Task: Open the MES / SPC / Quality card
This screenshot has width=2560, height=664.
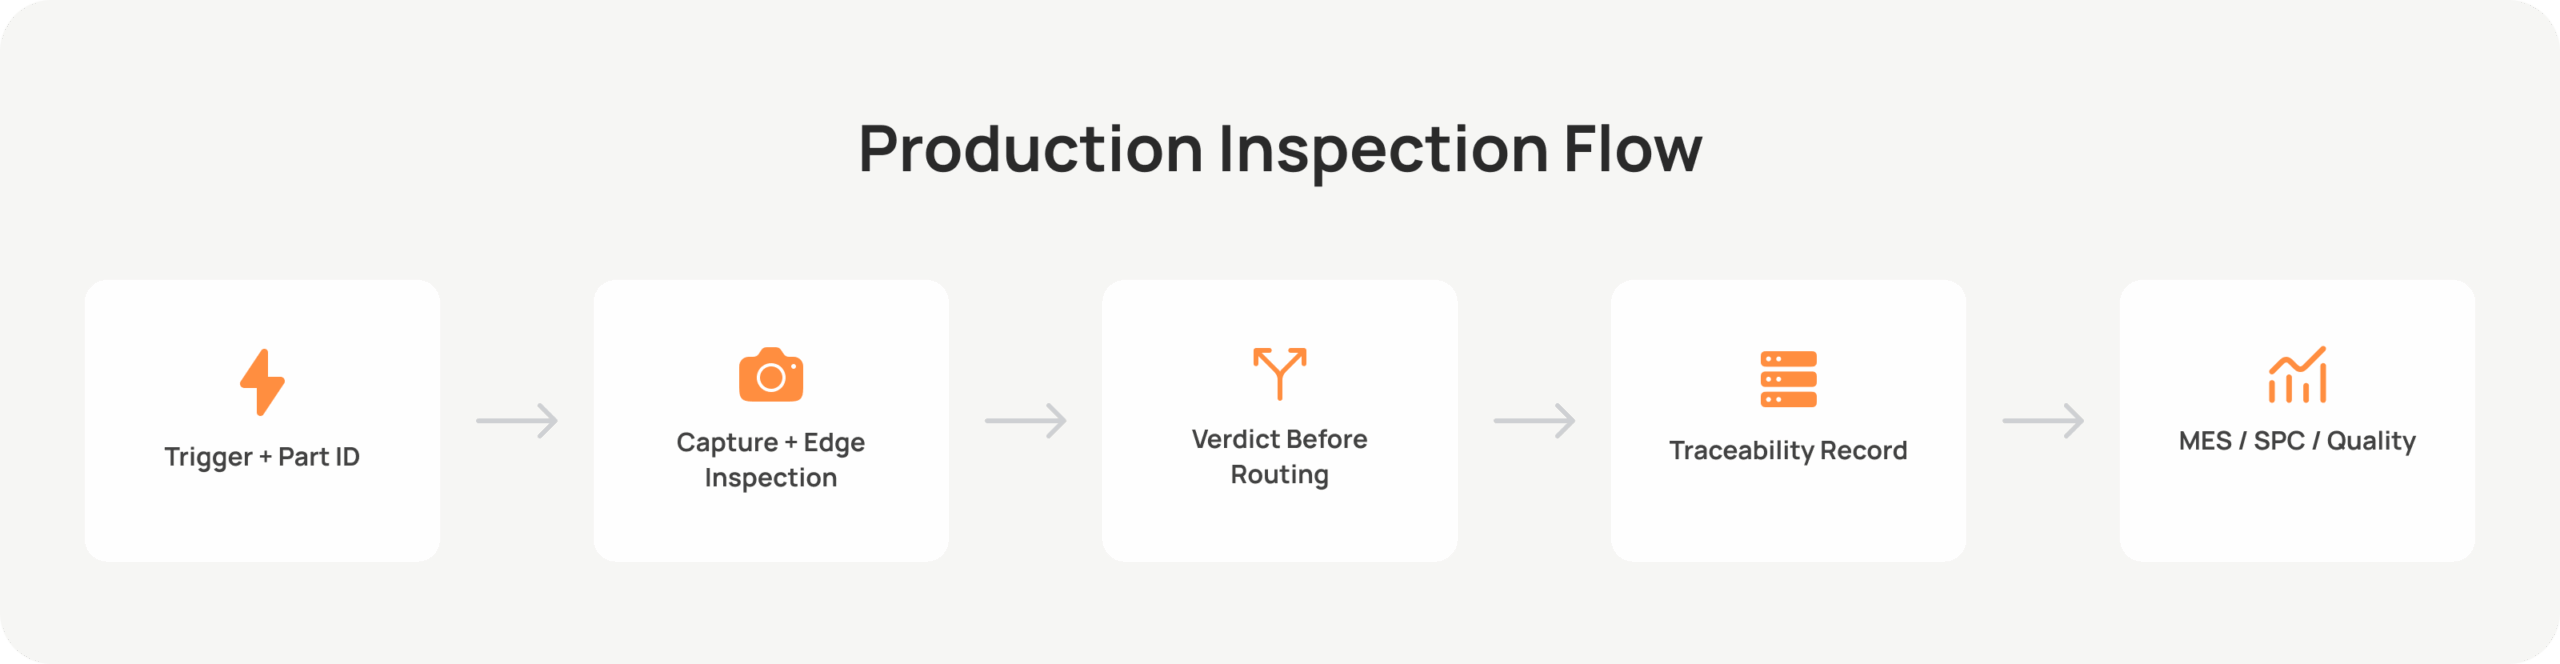Action: pos(2297,421)
